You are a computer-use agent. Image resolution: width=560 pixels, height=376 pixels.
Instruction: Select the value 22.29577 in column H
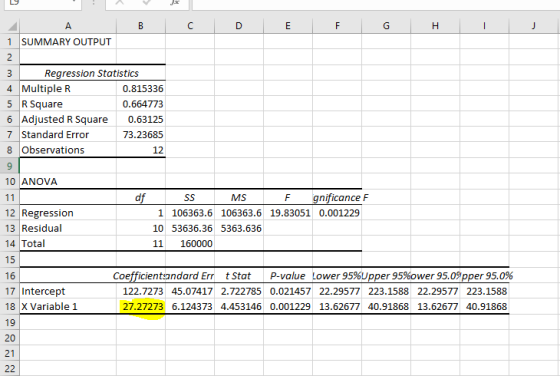click(x=435, y=291)
